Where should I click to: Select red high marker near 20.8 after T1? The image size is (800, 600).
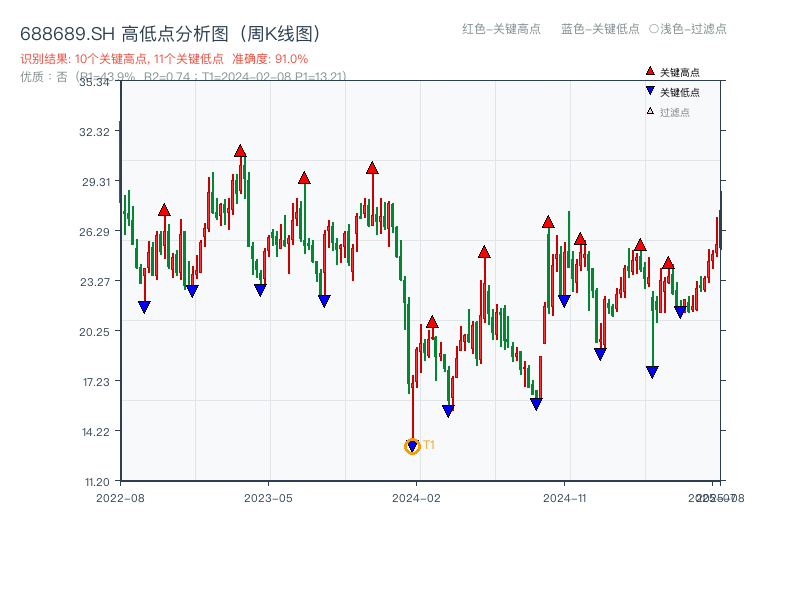click(x=432, y=322)
